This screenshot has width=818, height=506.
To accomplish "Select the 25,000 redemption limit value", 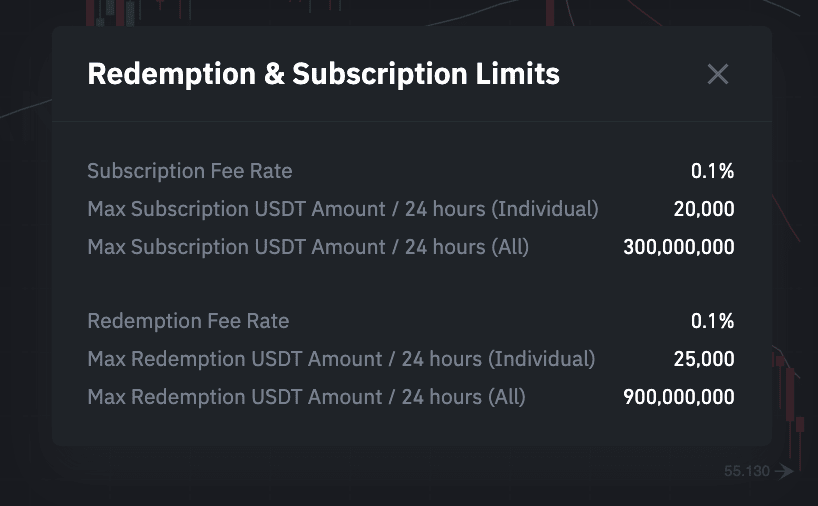I will 704,359.
